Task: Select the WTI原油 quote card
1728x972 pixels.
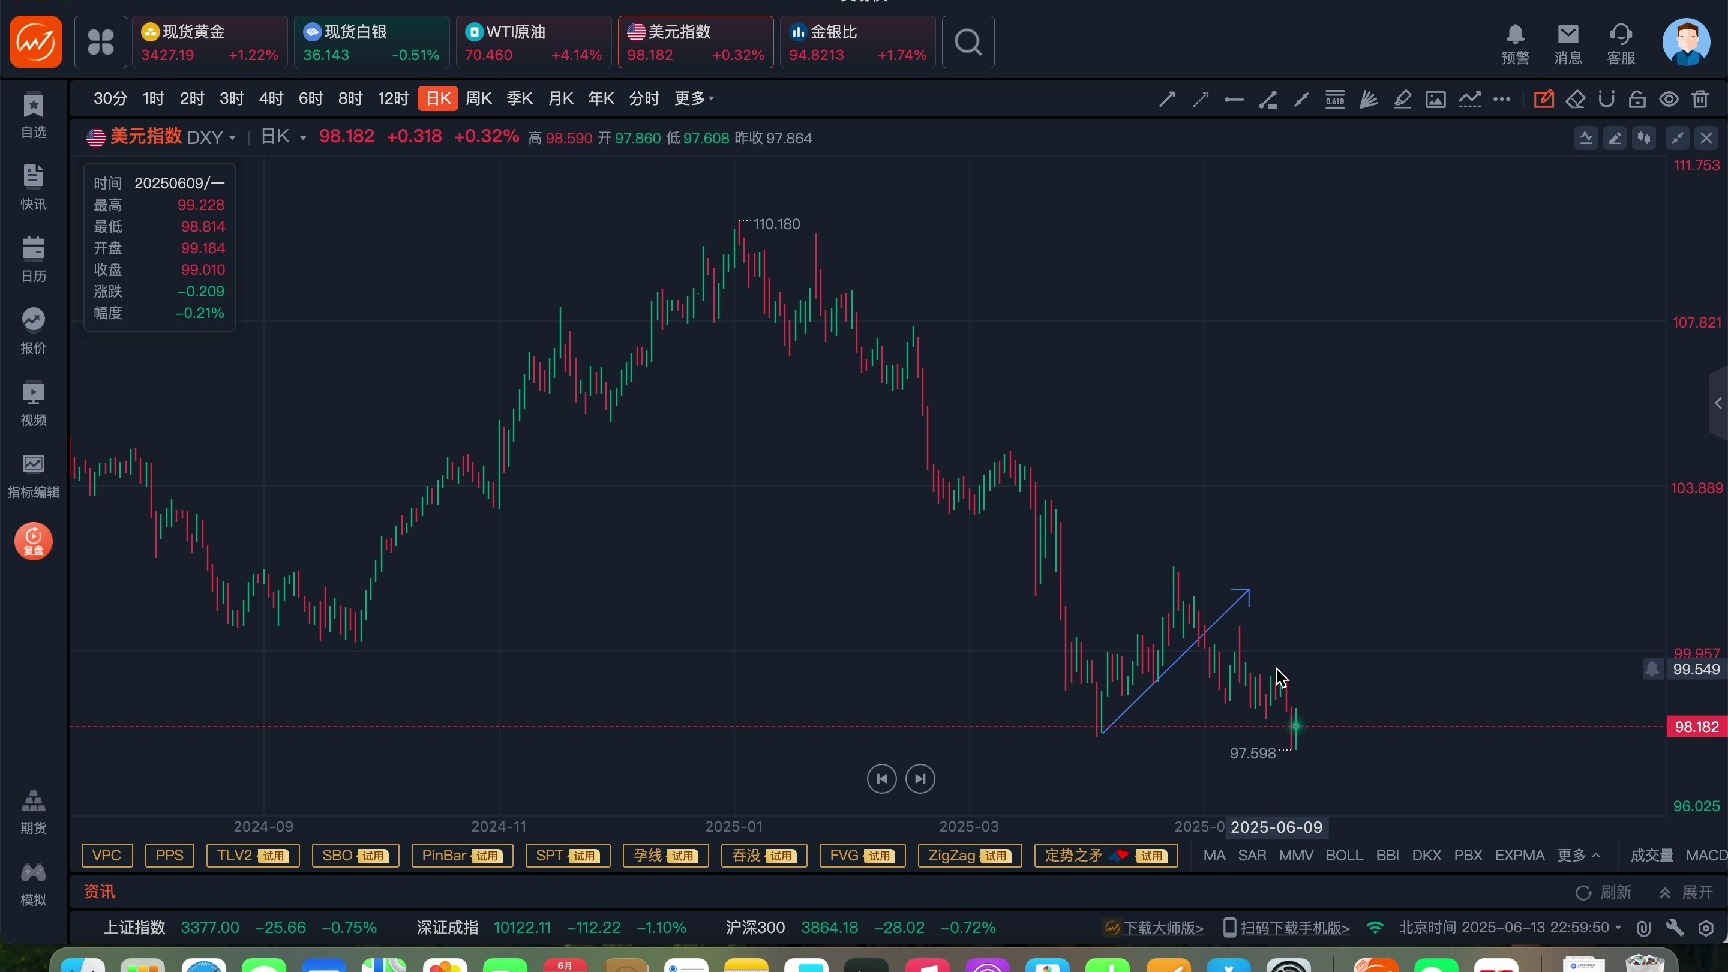Action: (x=533, y=42)
